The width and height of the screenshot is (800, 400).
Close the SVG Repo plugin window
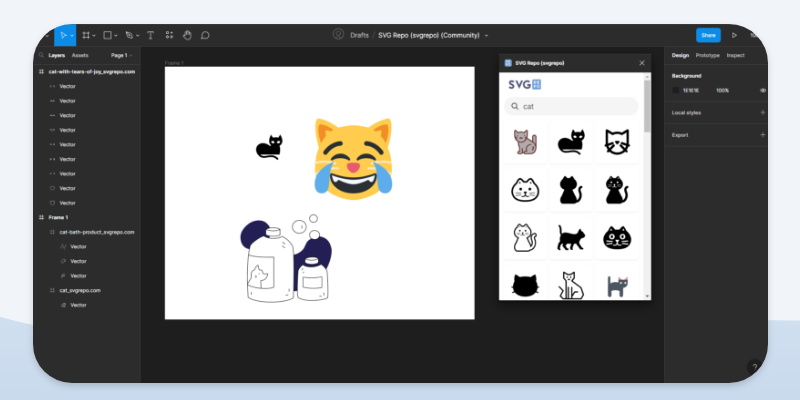(642, 63)
